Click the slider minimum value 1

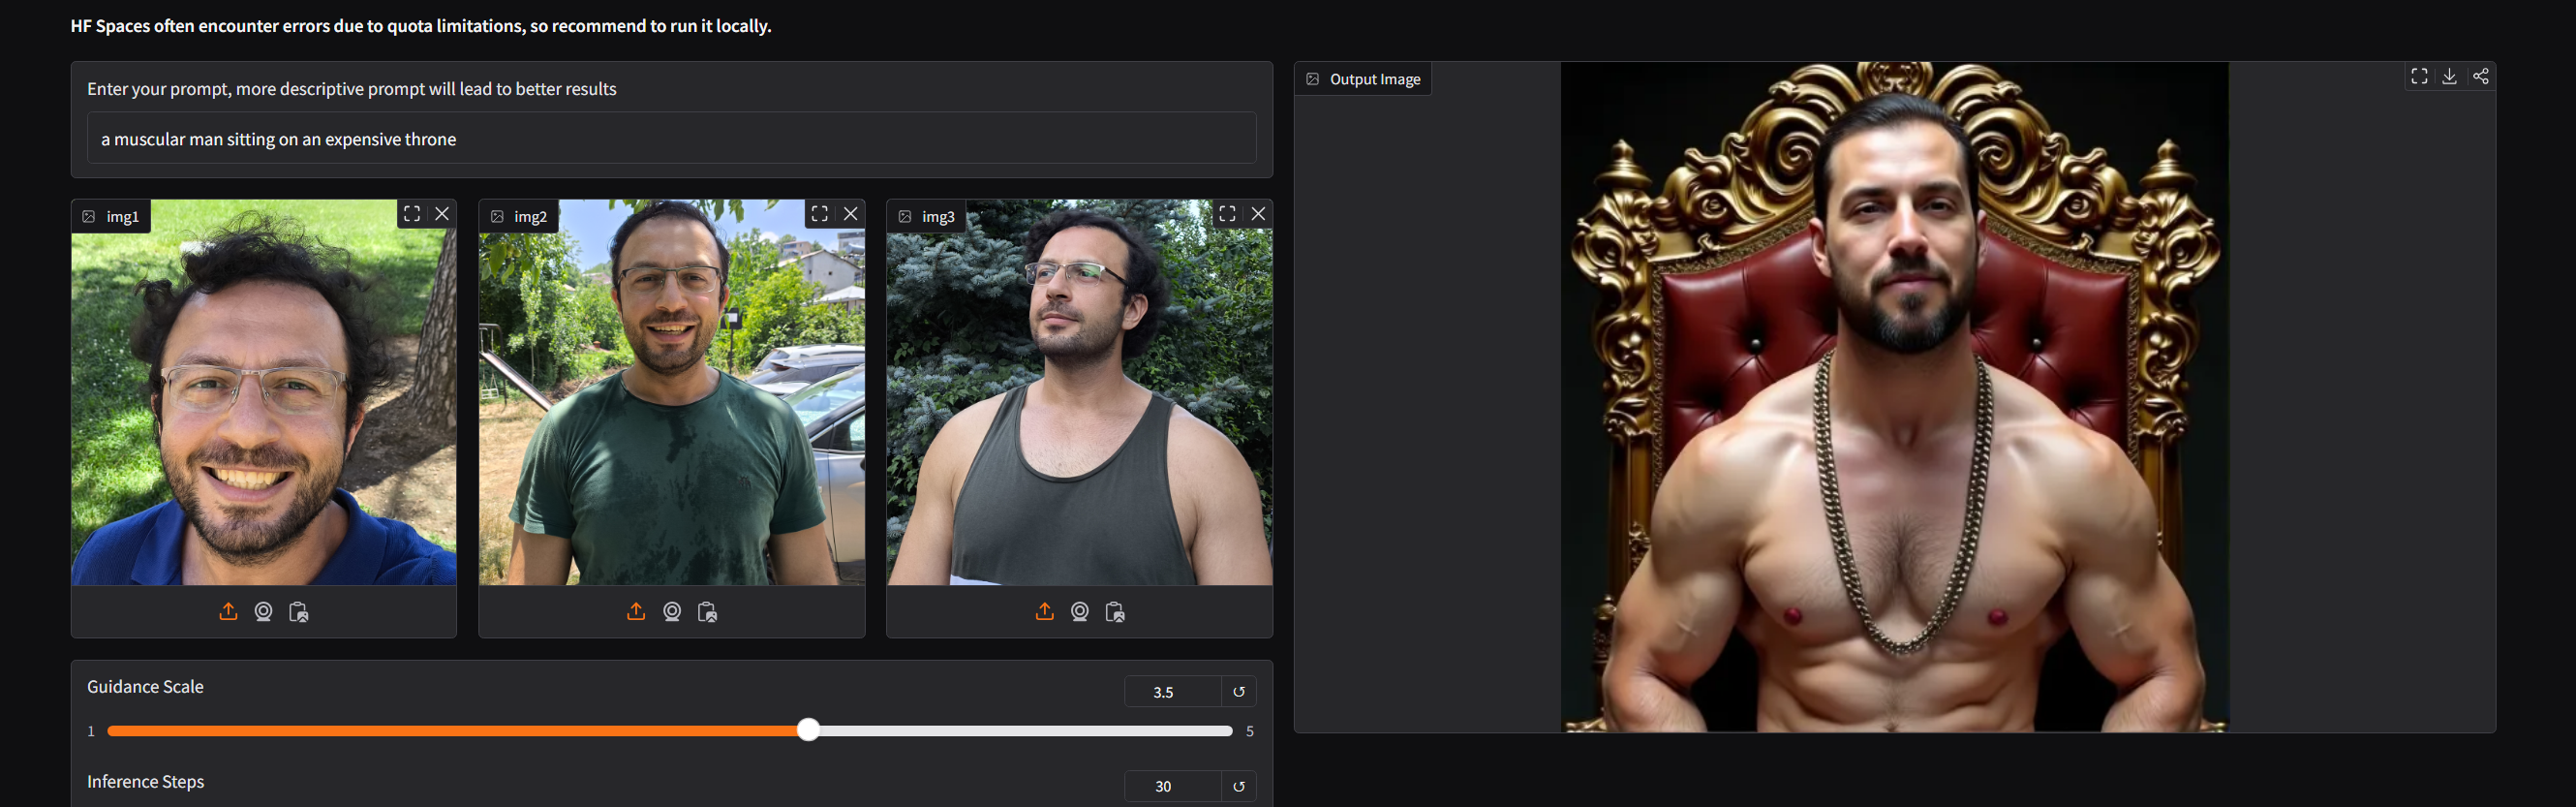[x=91, y=732]
